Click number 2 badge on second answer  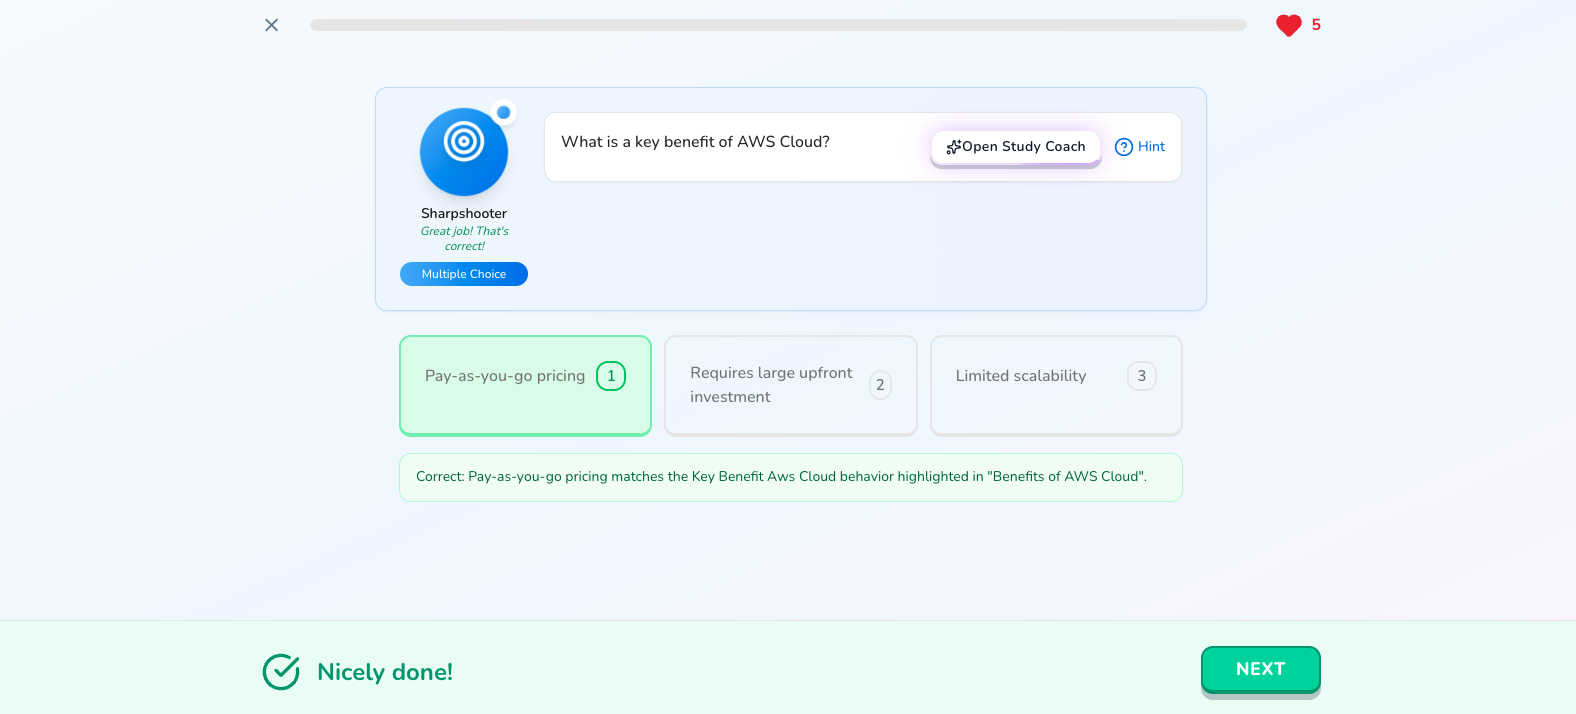pyautogui.click(x=880, y=385)
